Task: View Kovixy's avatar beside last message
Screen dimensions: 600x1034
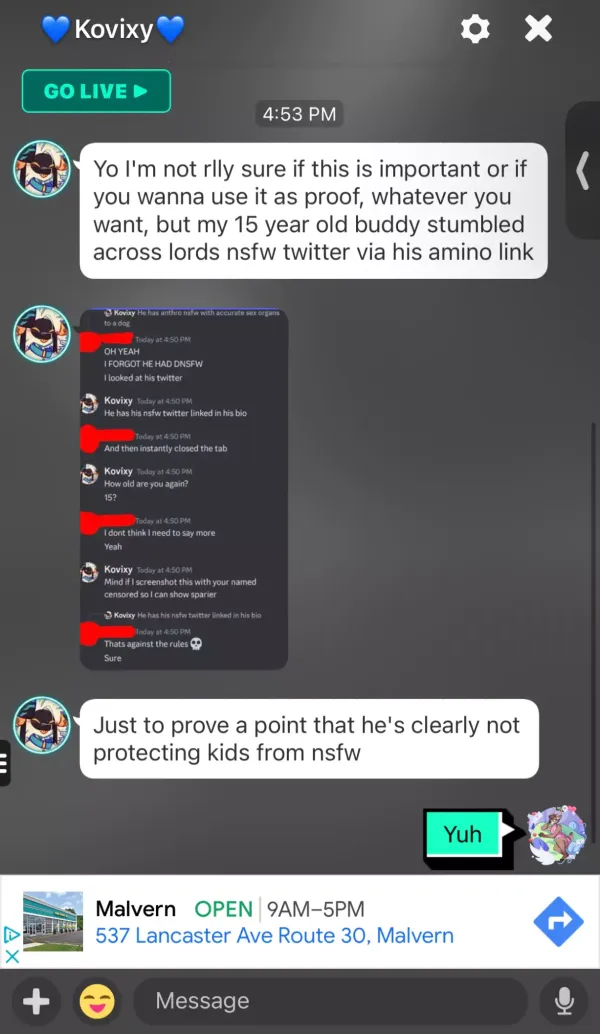Action: pyautogui.click(x=42, y=725)
